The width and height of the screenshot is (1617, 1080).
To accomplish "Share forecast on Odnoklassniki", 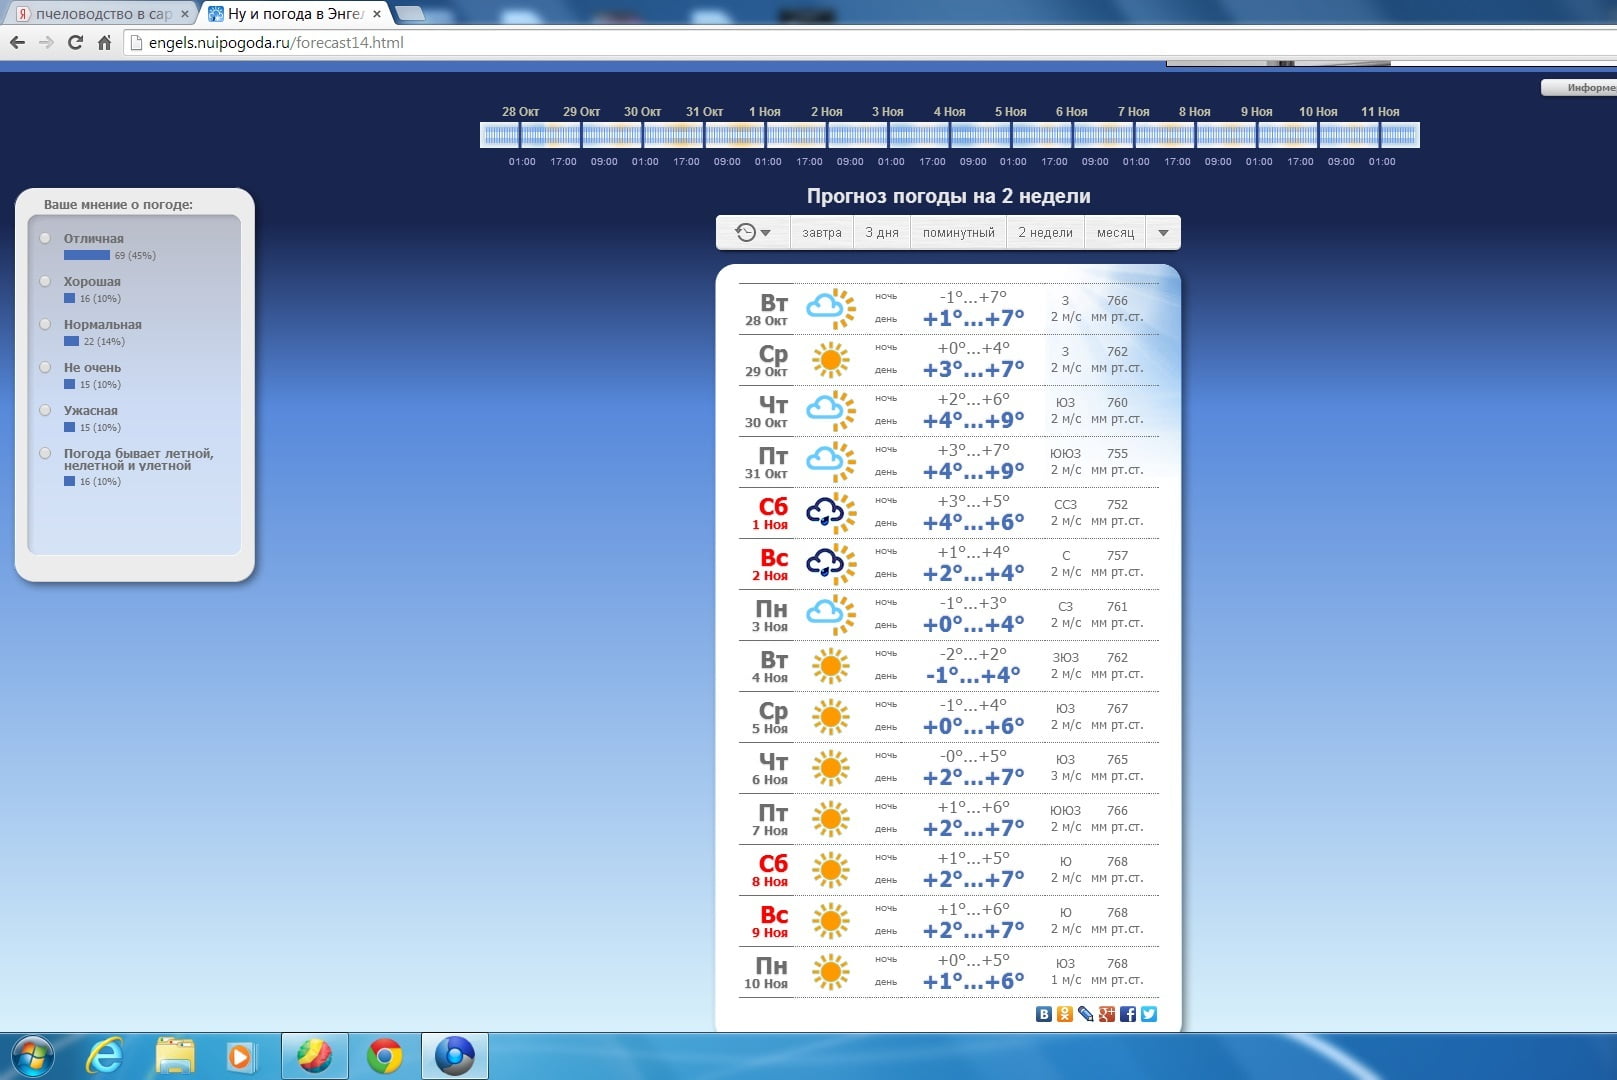I will pos(1065,1014).
